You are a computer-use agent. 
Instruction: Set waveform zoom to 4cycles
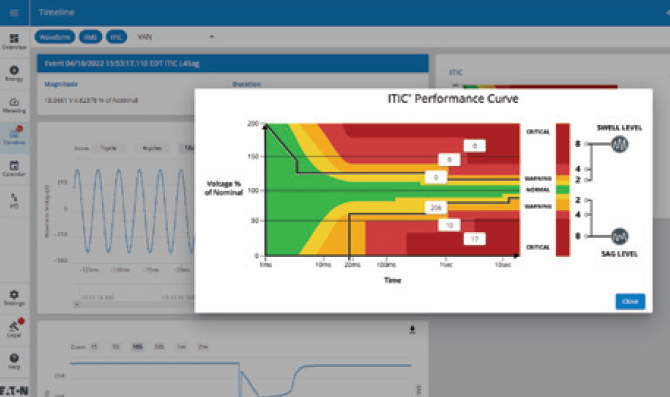click(152, 148)
